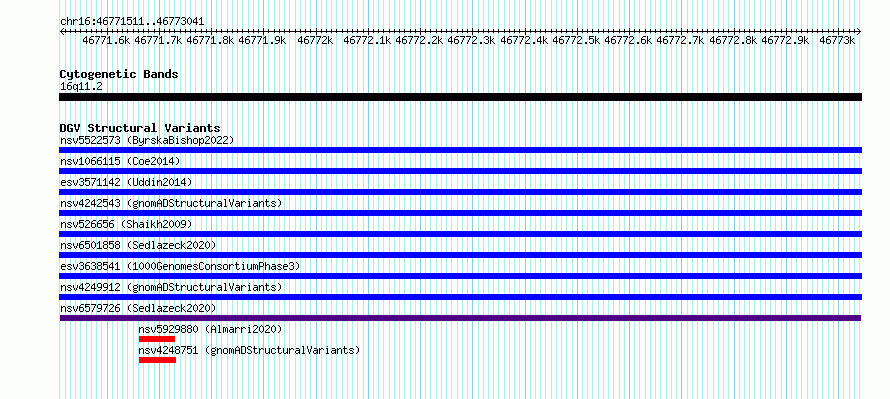Screen dimensions: 890x399
Task: Click the 46772.8k ruler tick label
Action: [x=732, y=40]
